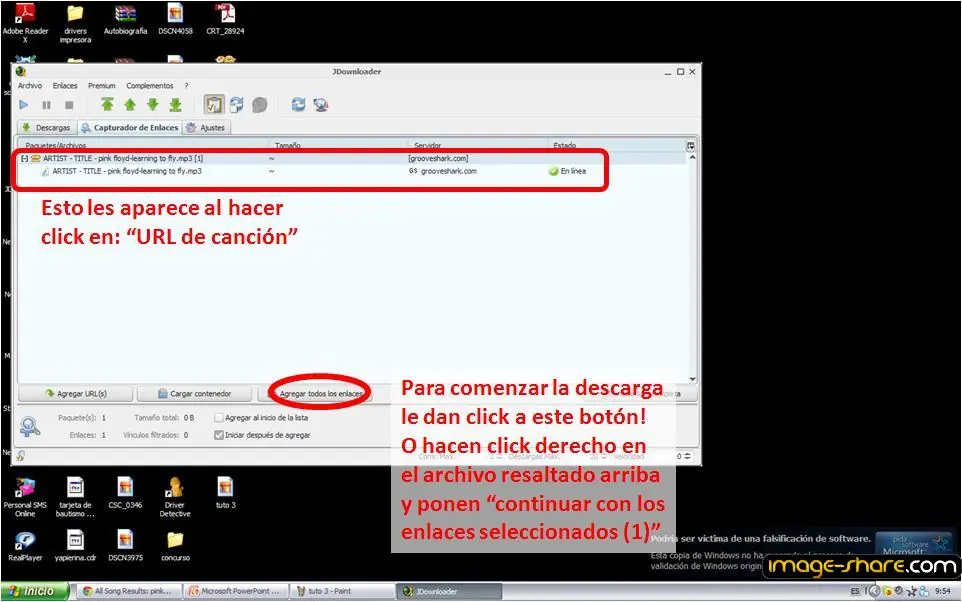962x602 pixels.
Task: Open the Personal SMS Online shortcut
Action: (25, 498)
